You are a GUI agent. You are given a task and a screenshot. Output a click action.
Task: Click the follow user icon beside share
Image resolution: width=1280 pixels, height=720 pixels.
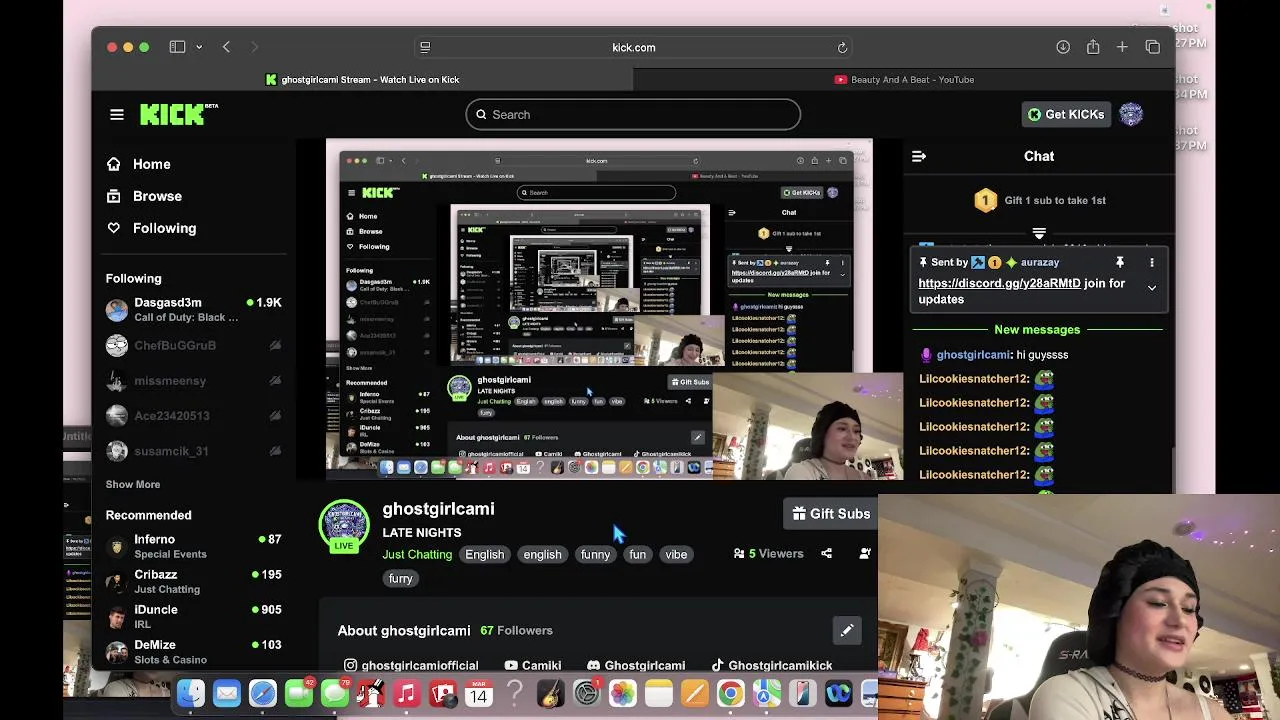[865, 553]
